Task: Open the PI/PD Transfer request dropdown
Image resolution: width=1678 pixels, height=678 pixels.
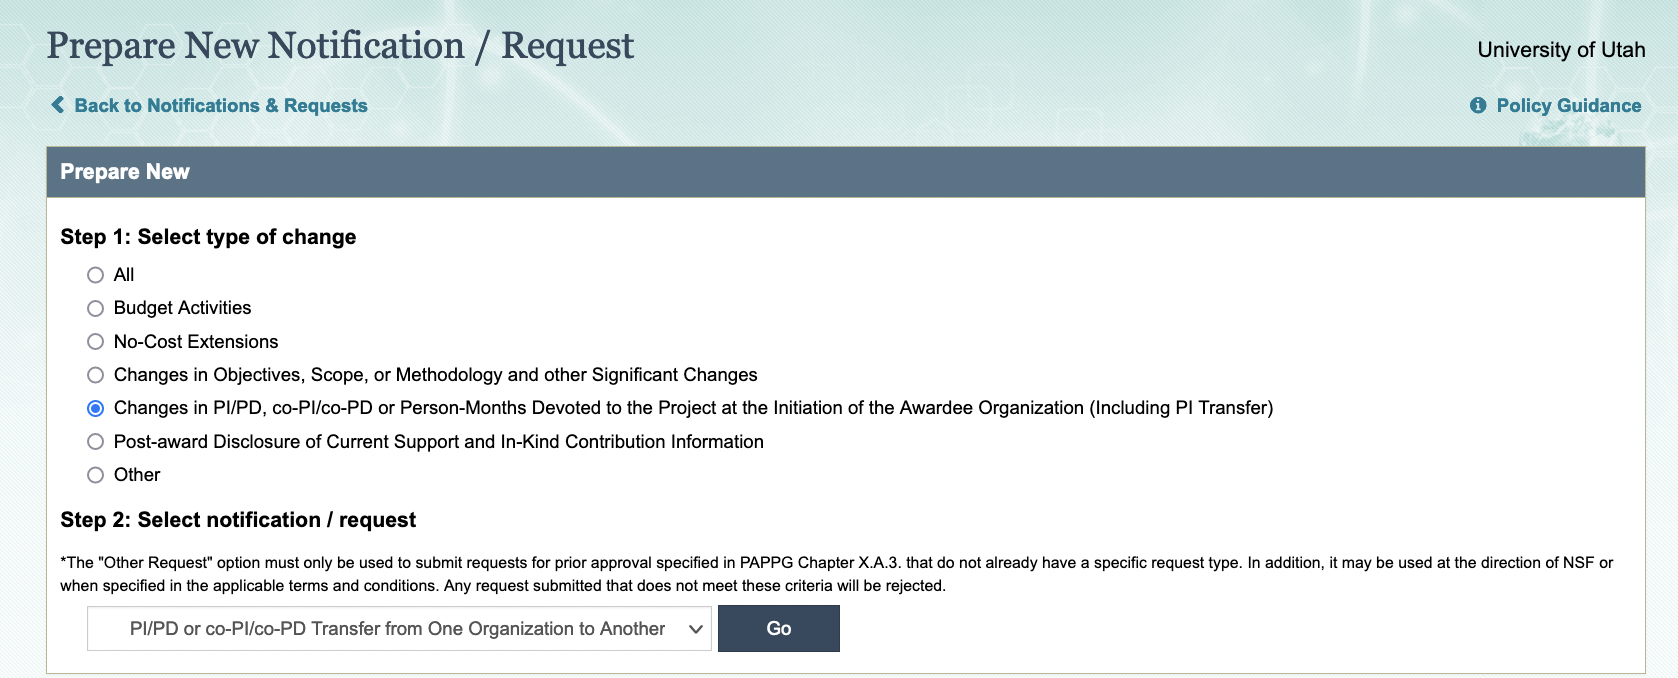Action: tap(398, 629)
